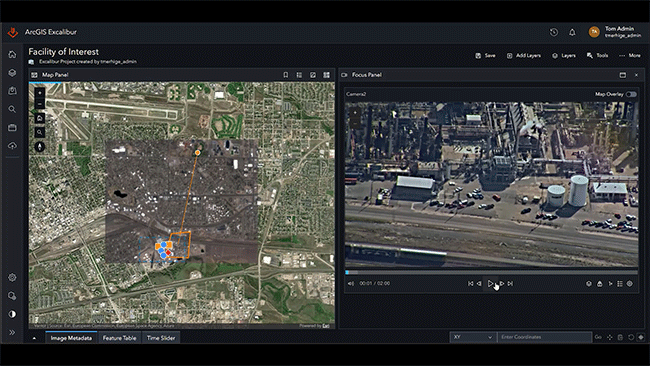The height and width of the screenshot is (366, 650).
Task: Switch to the Feature Table tab
Action: (x=119, y=338)
